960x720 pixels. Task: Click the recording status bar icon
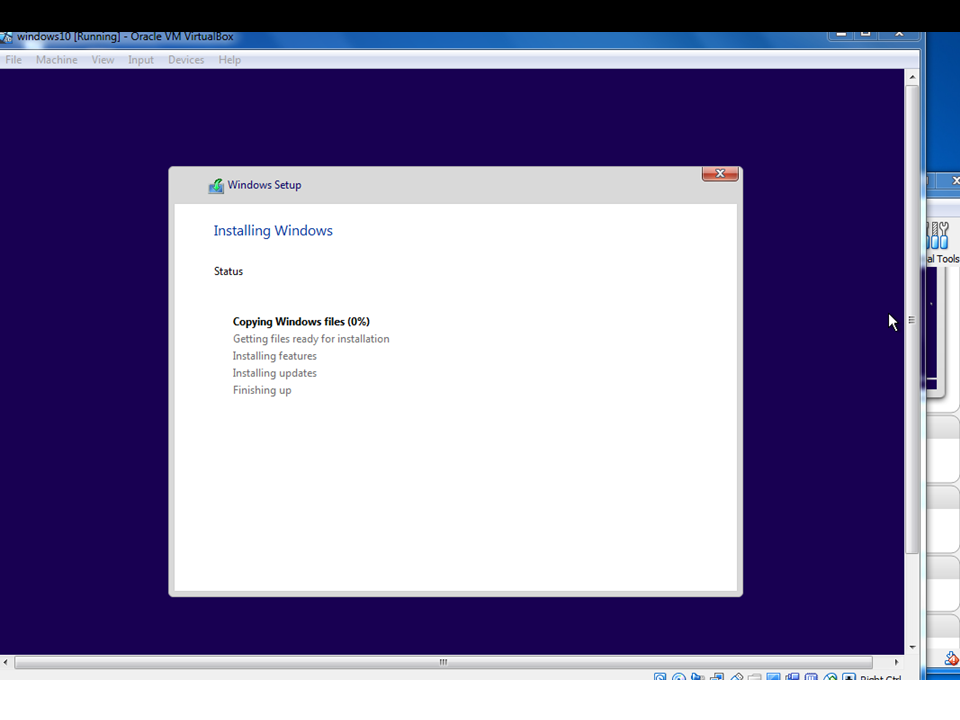792,678
